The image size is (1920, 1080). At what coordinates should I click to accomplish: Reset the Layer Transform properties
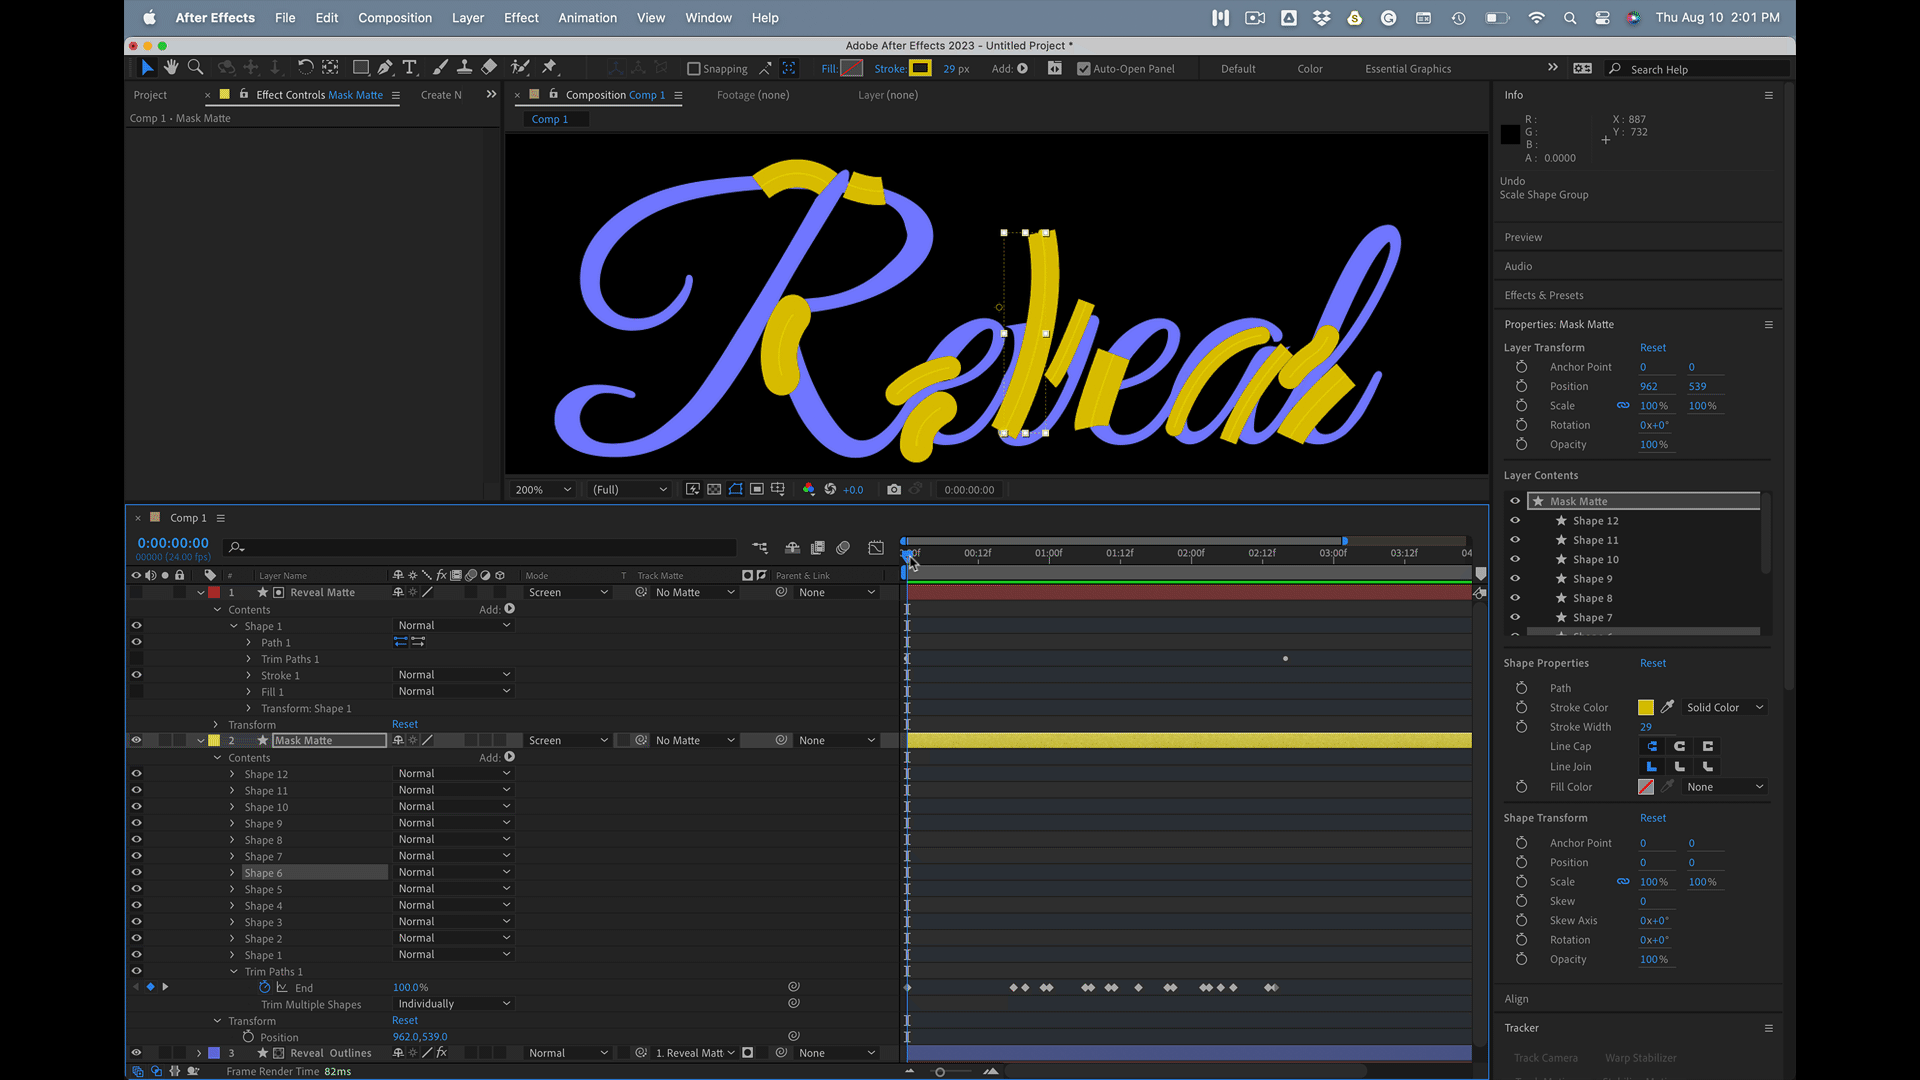(x=1652, y=348)
